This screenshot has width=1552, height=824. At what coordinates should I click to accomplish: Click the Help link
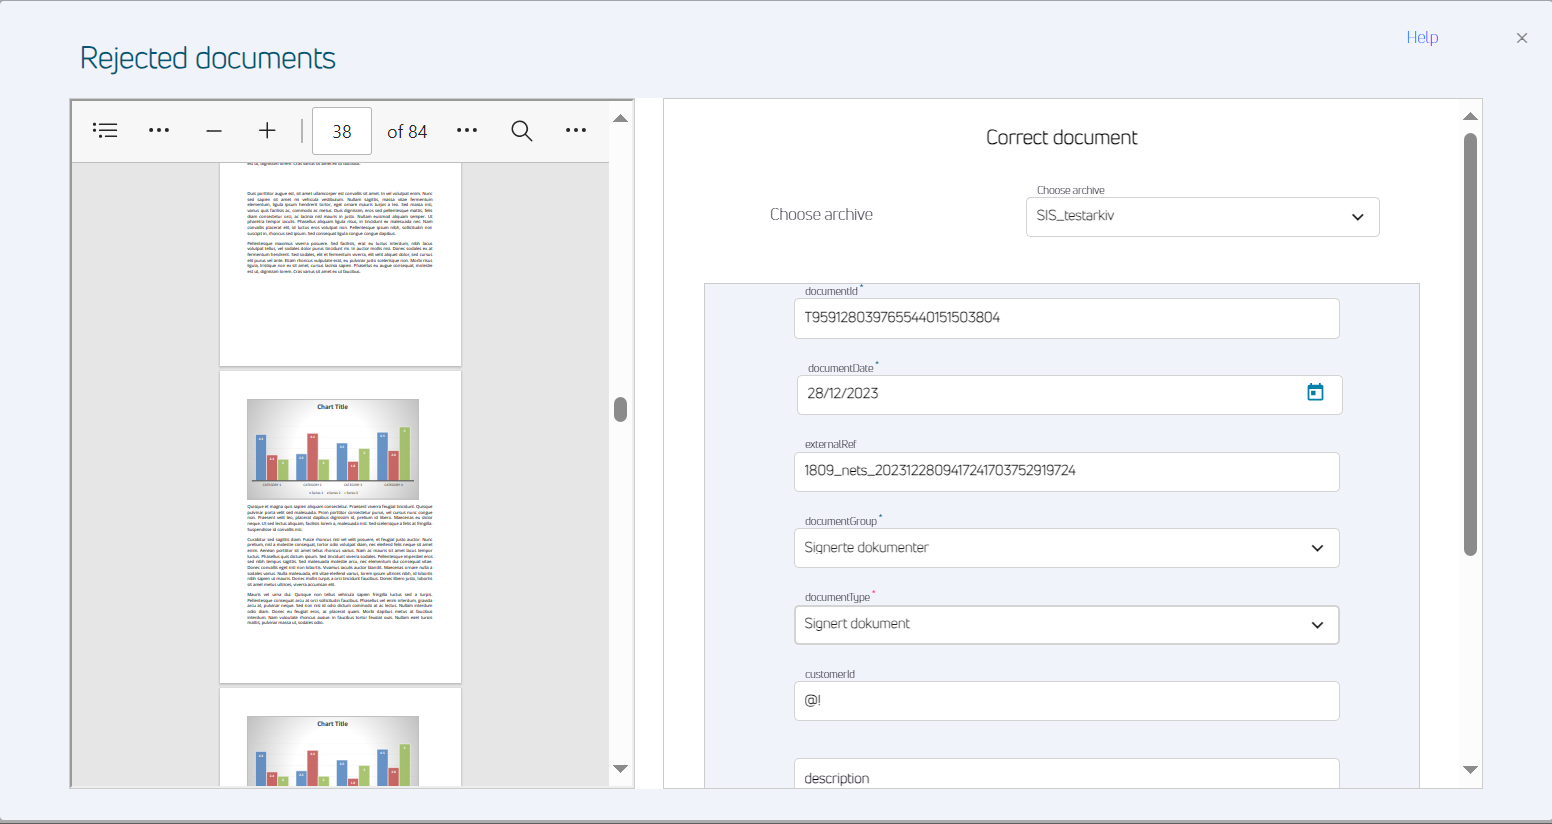coord(1421,38)
